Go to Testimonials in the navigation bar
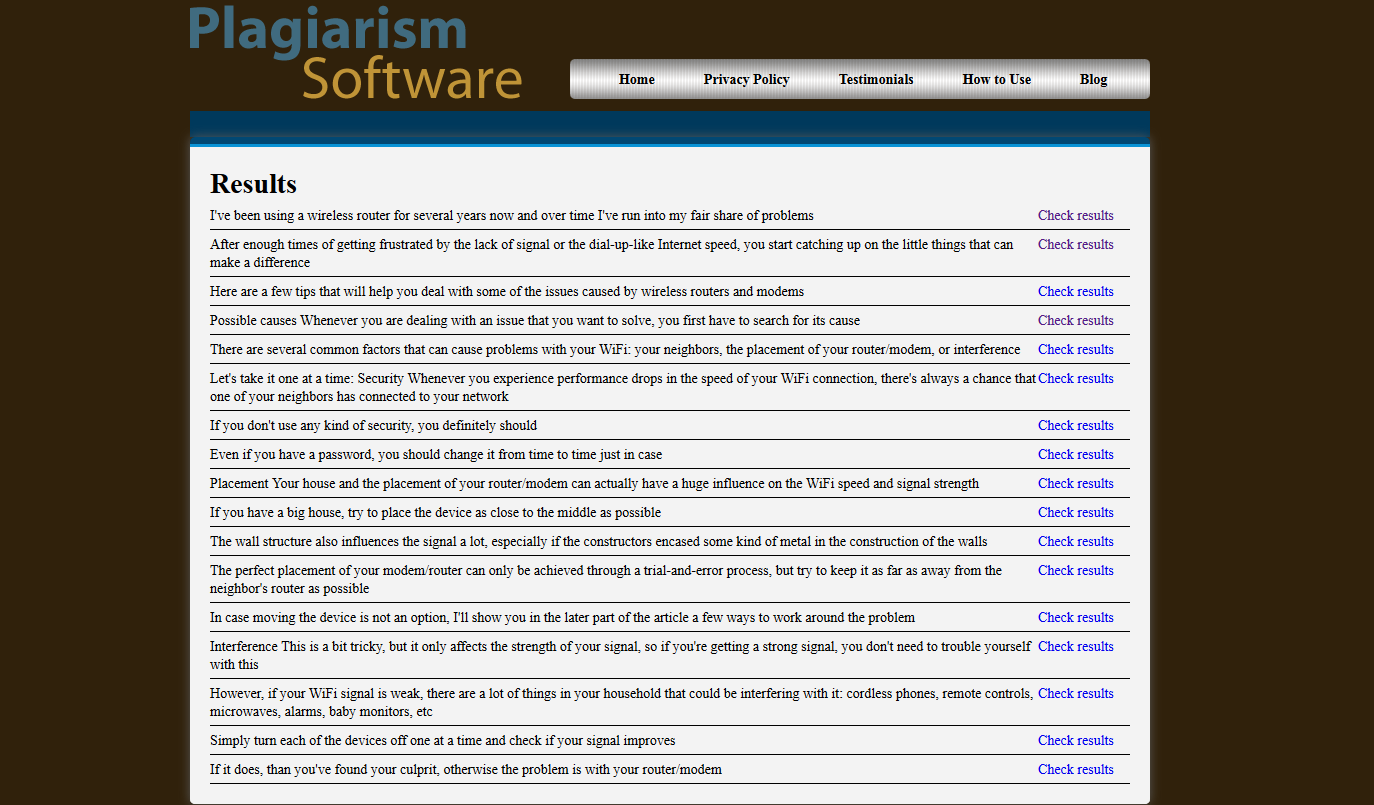The width and height of the screenshot is (1374, 805). click(876, 80)
